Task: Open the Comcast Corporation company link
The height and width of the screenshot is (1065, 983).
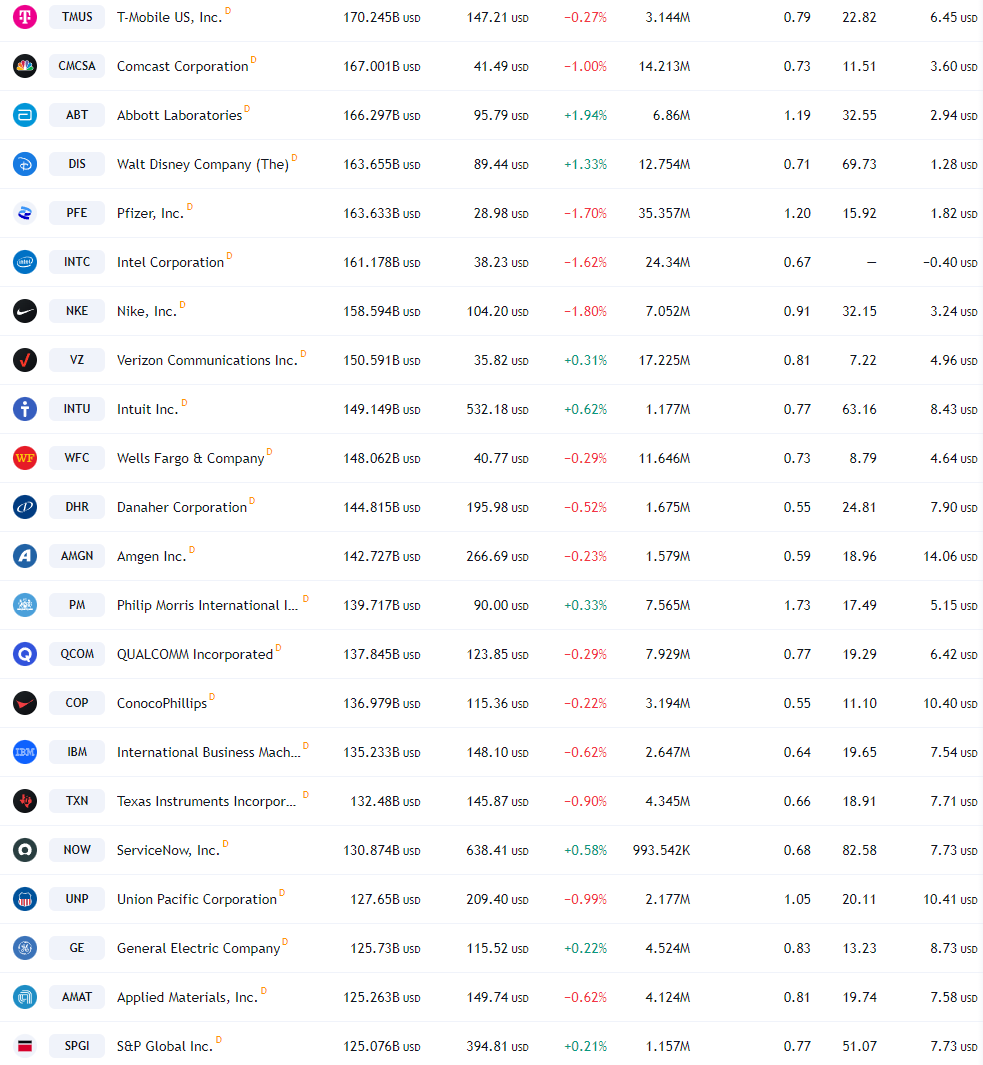Action: 183,67
